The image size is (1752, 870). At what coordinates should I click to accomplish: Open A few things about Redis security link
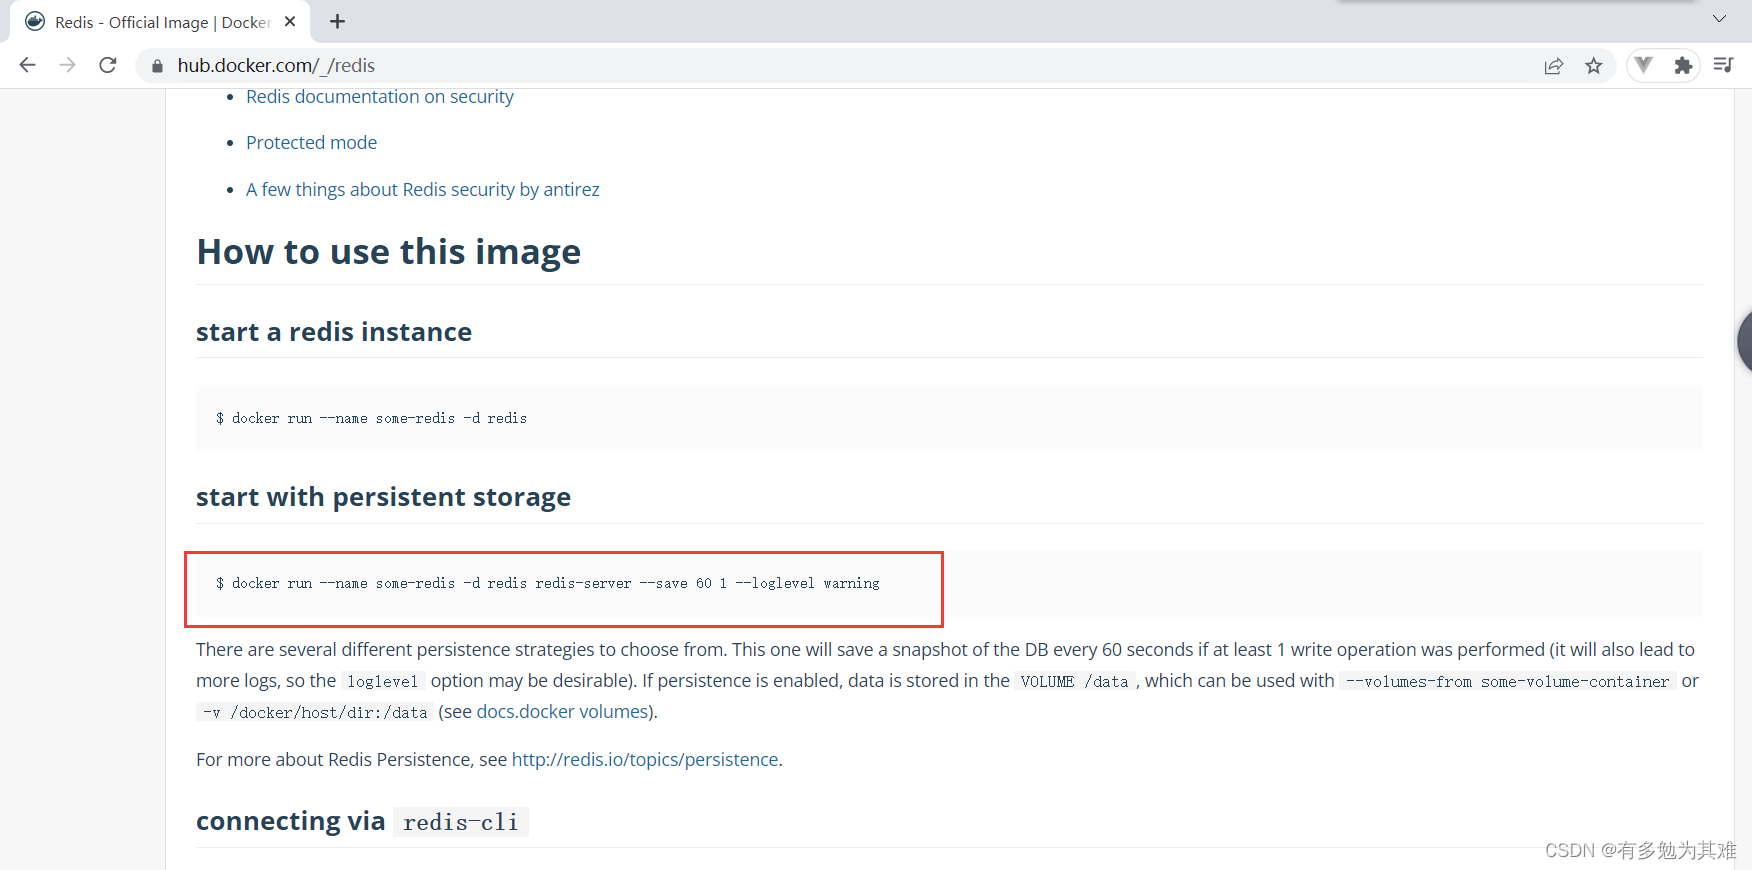click(x=423, y=190)
